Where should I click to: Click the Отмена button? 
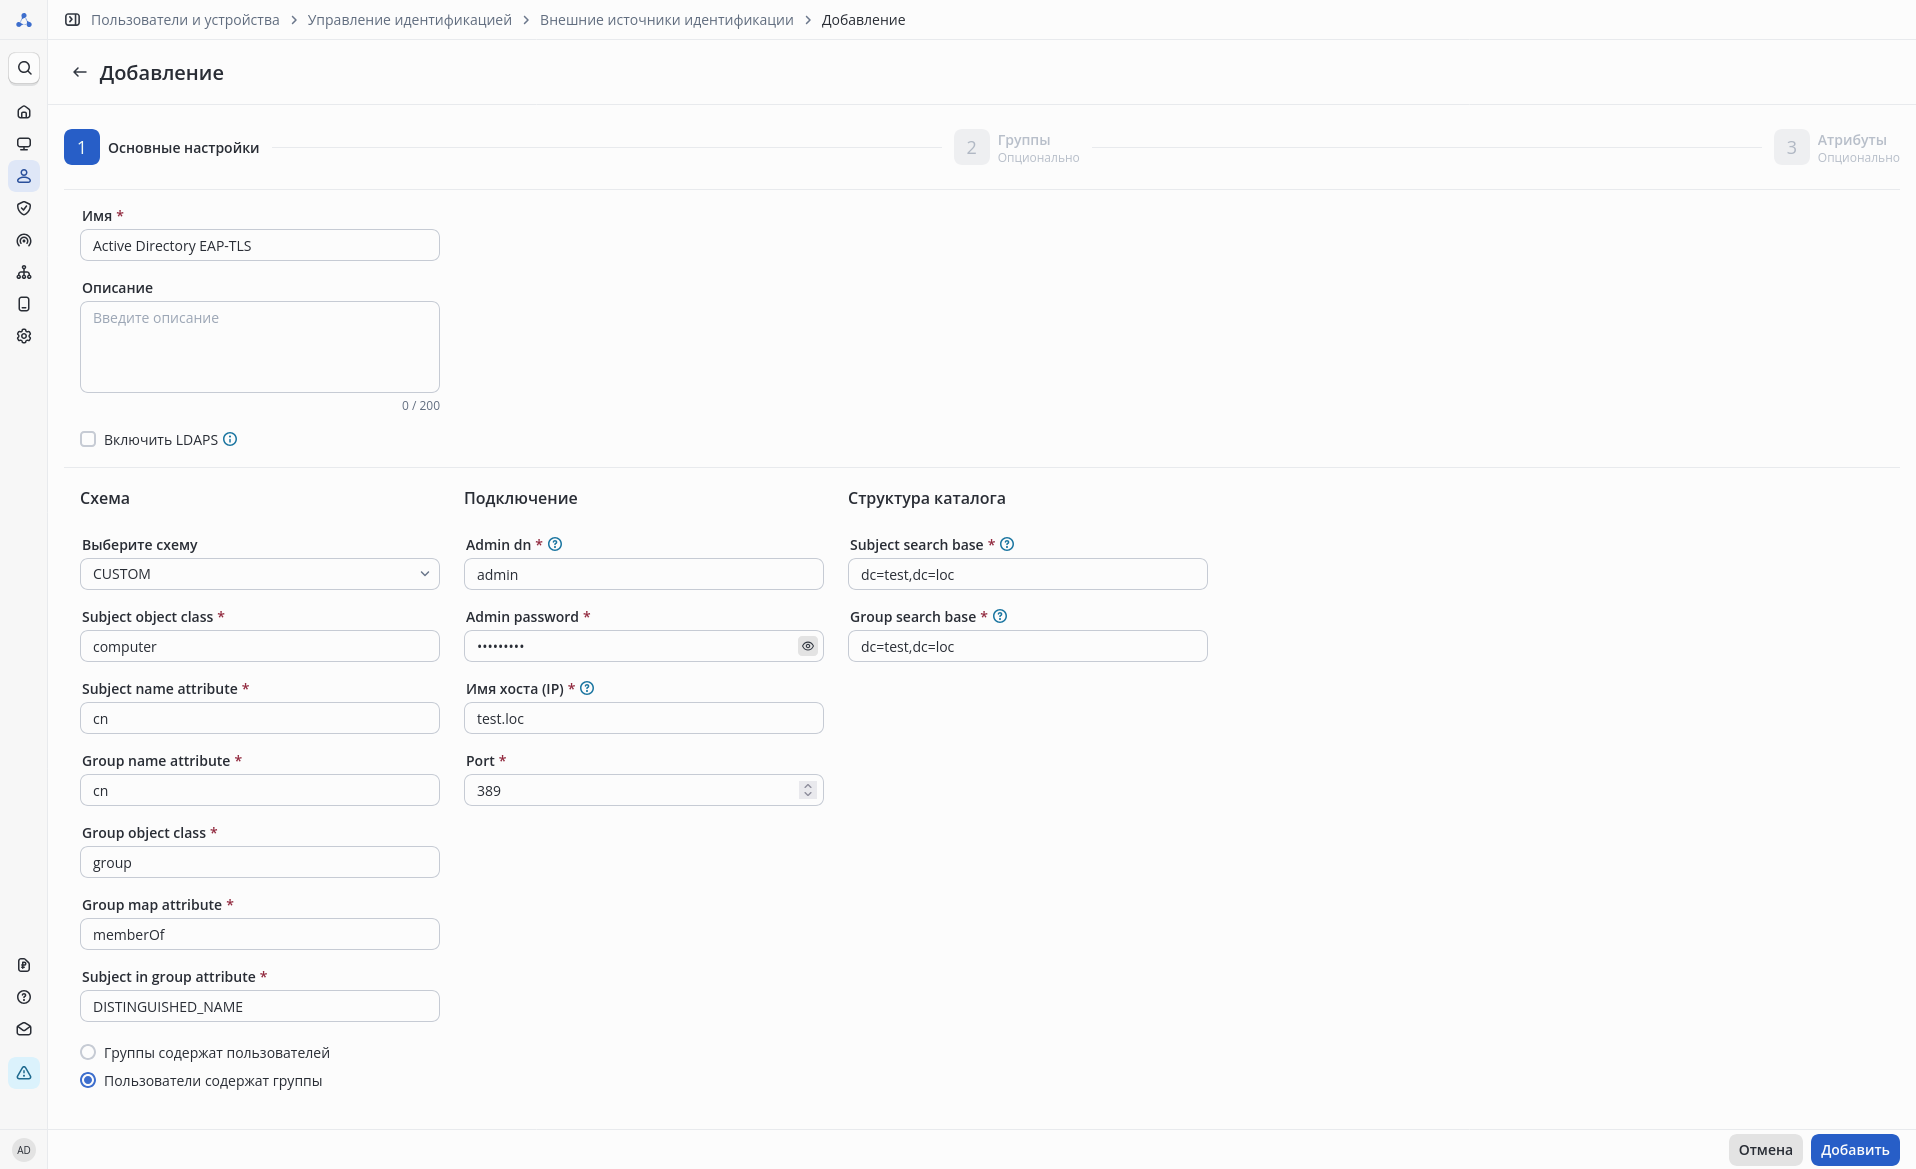pos(1765,1150)
